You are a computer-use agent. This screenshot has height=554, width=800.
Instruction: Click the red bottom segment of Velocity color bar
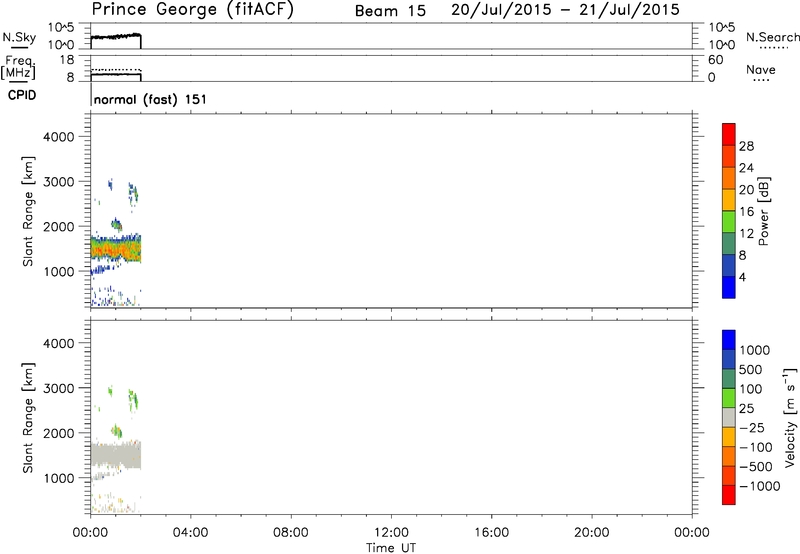[729, 495]
